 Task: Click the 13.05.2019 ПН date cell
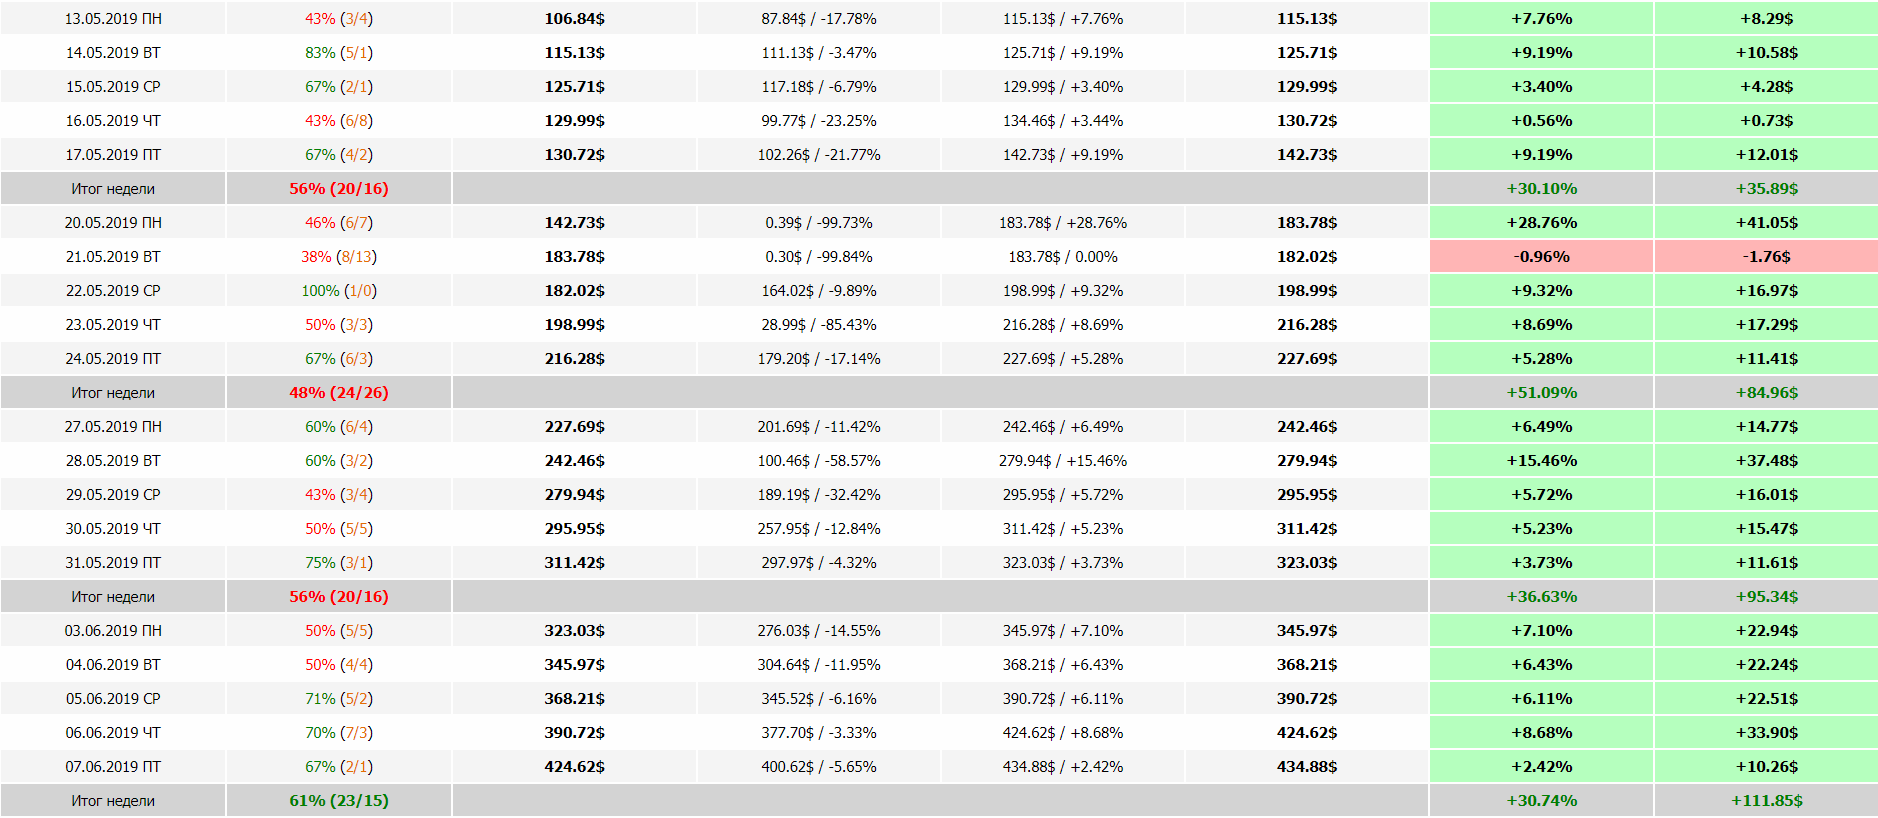click(113, 19)
